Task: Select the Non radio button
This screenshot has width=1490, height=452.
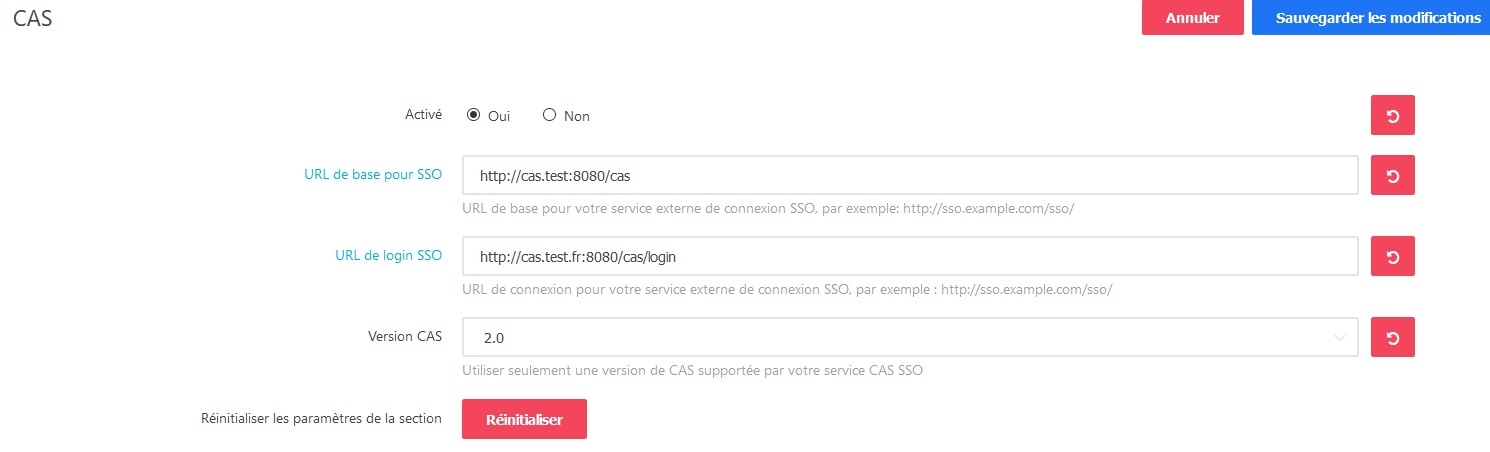Action: (x=549, y=115)
